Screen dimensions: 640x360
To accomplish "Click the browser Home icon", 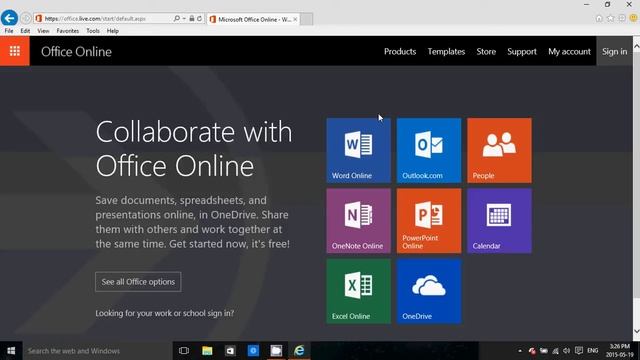I will (599, 18).
